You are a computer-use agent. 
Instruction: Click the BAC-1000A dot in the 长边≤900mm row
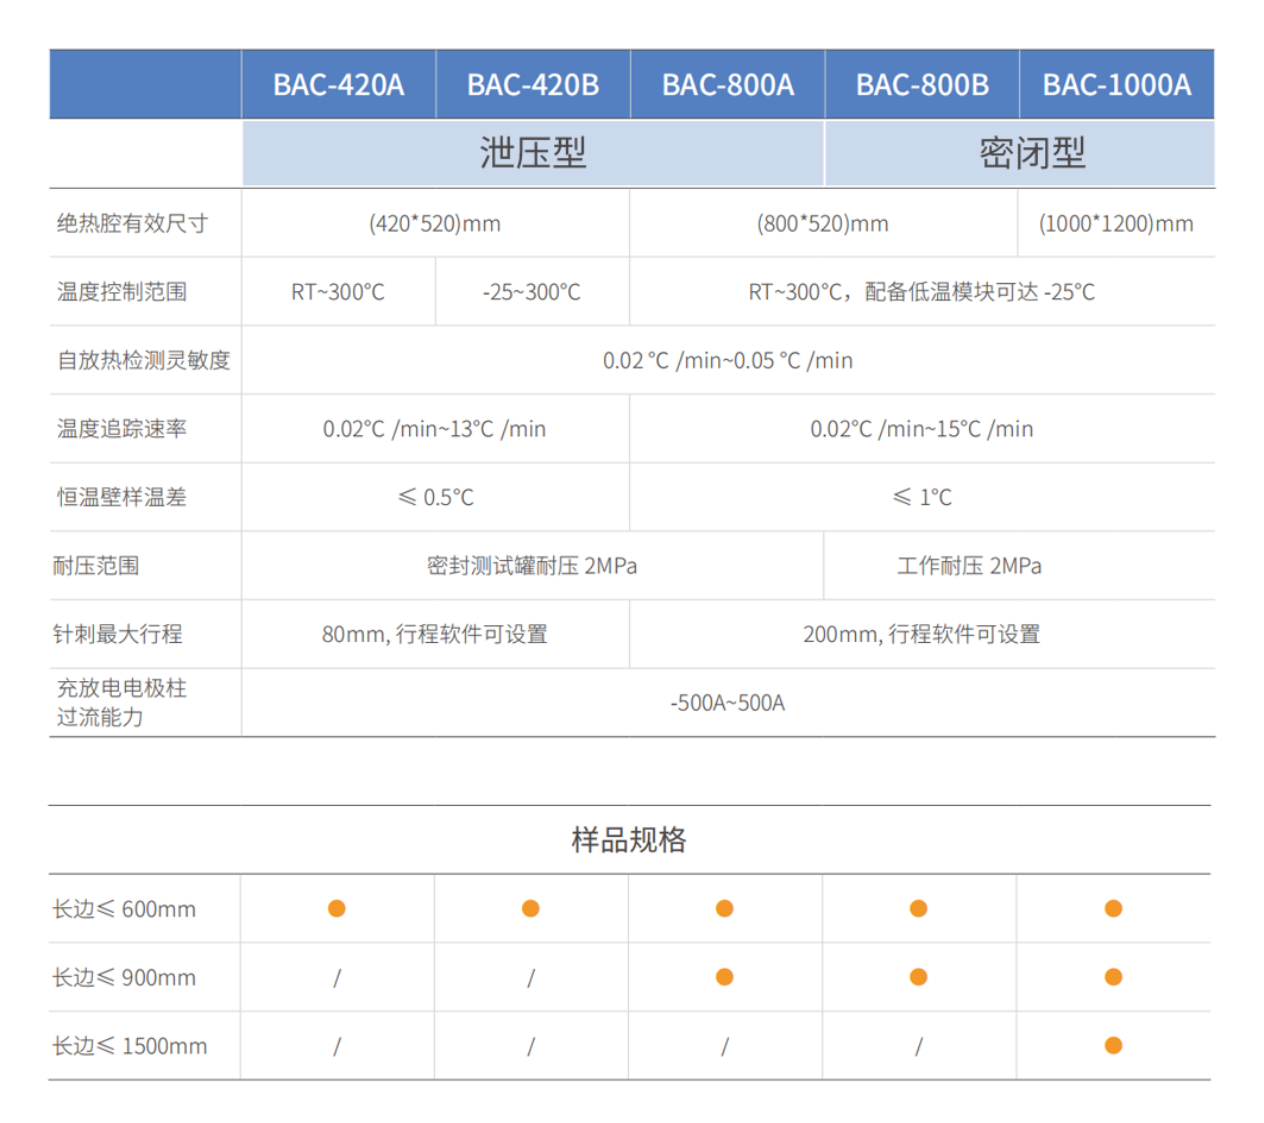point(1113,977)
